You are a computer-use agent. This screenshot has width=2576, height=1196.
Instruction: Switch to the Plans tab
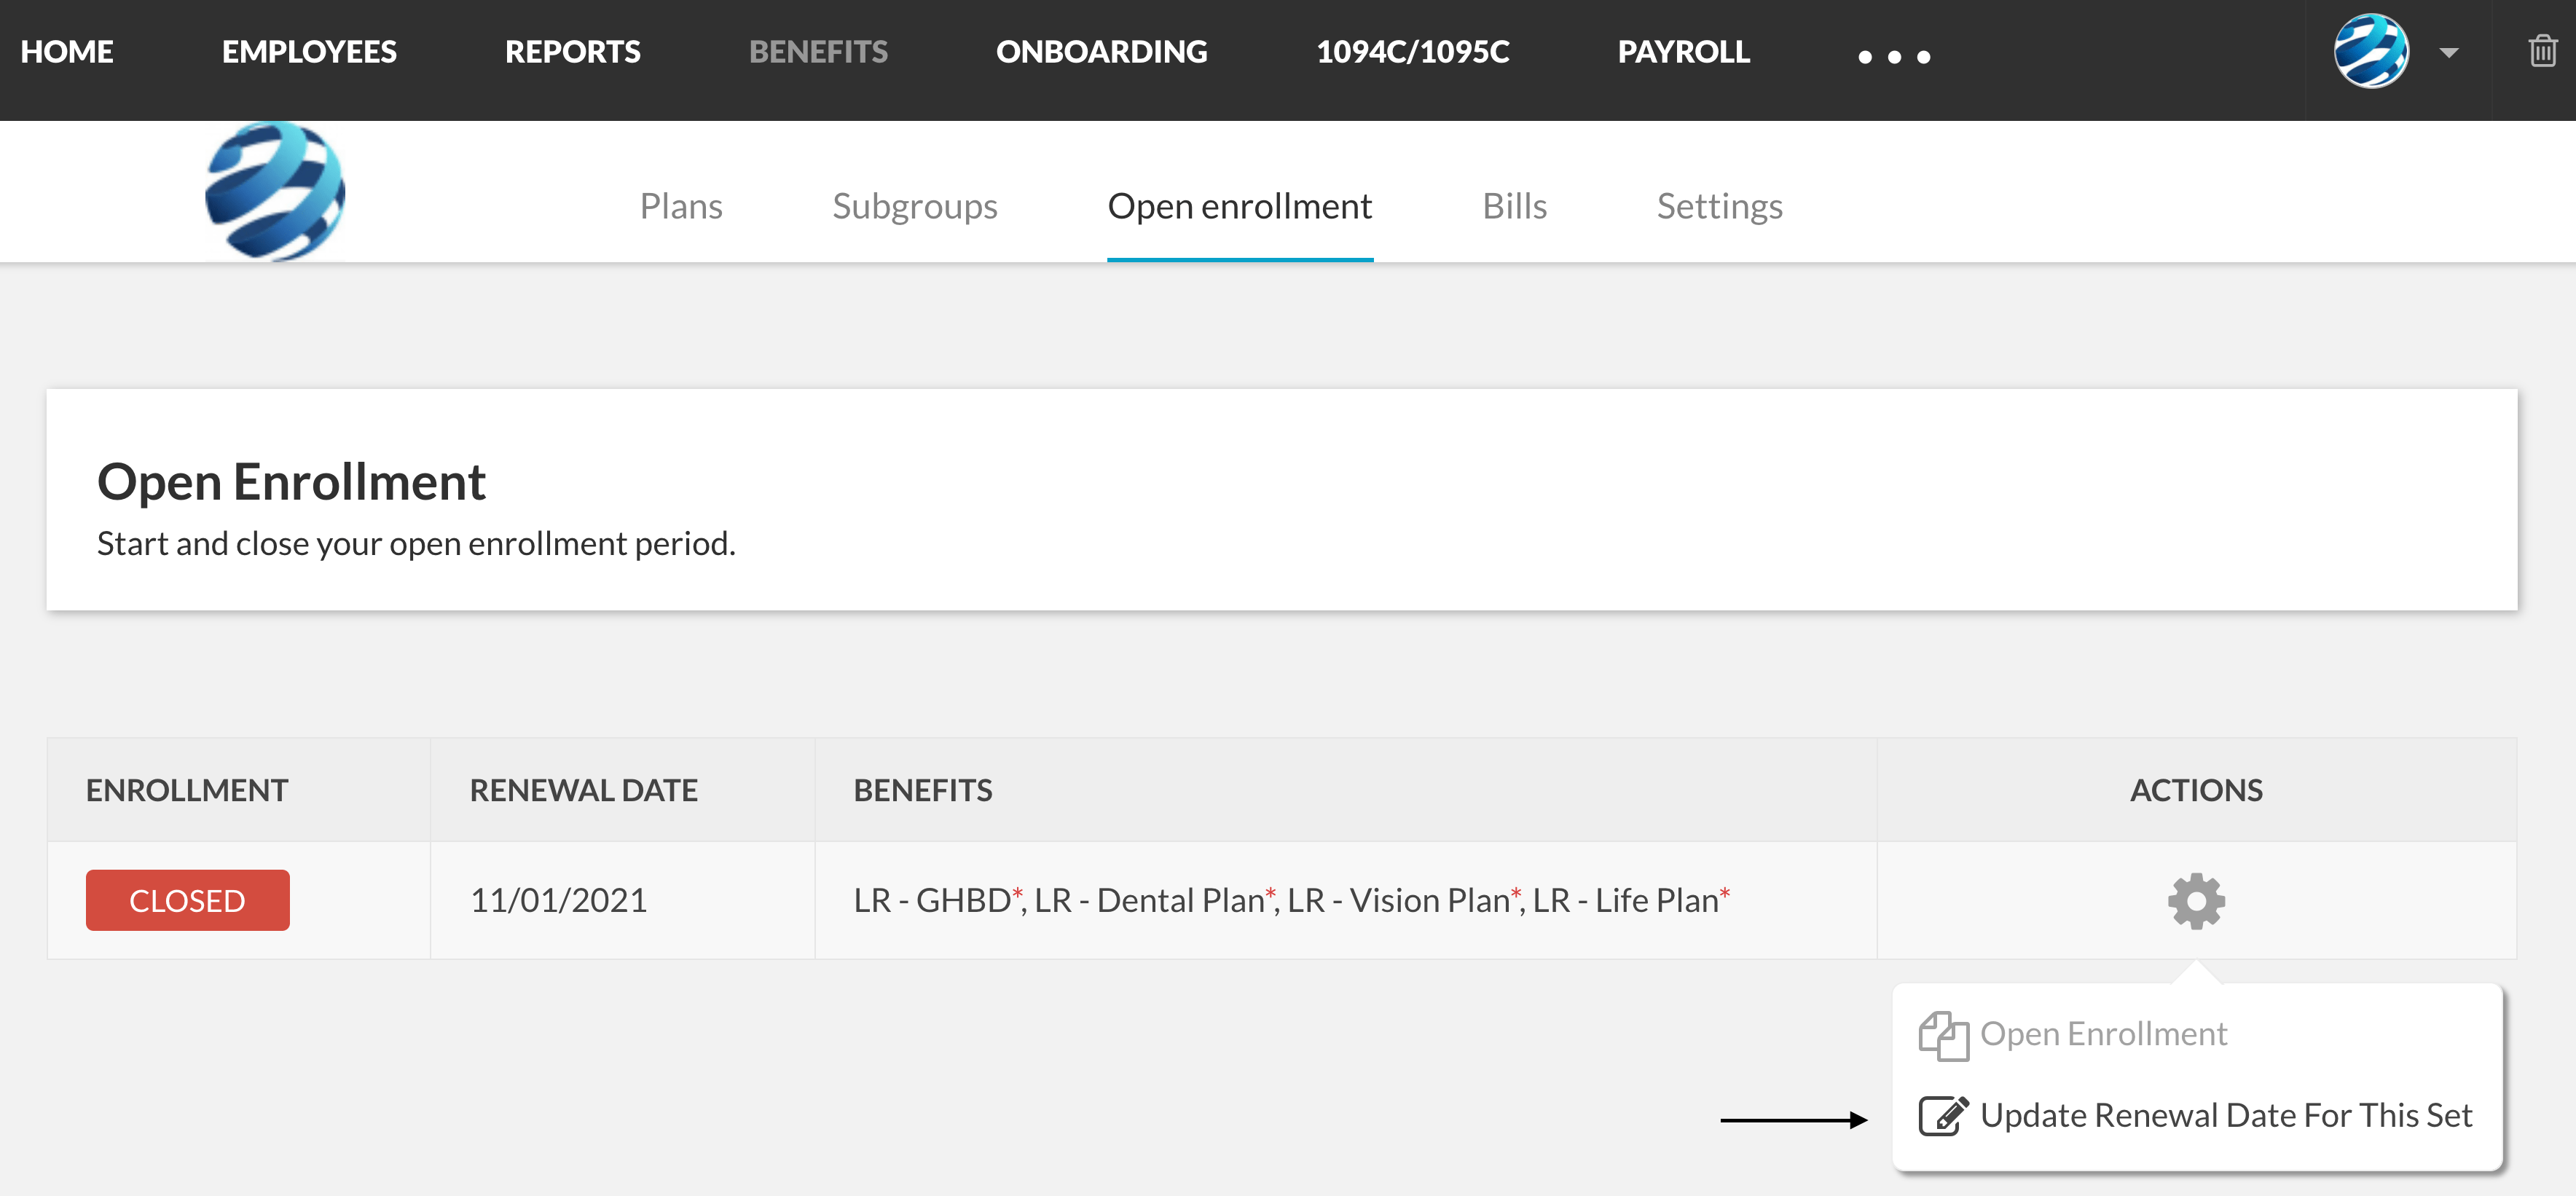[x=682, y=206]
